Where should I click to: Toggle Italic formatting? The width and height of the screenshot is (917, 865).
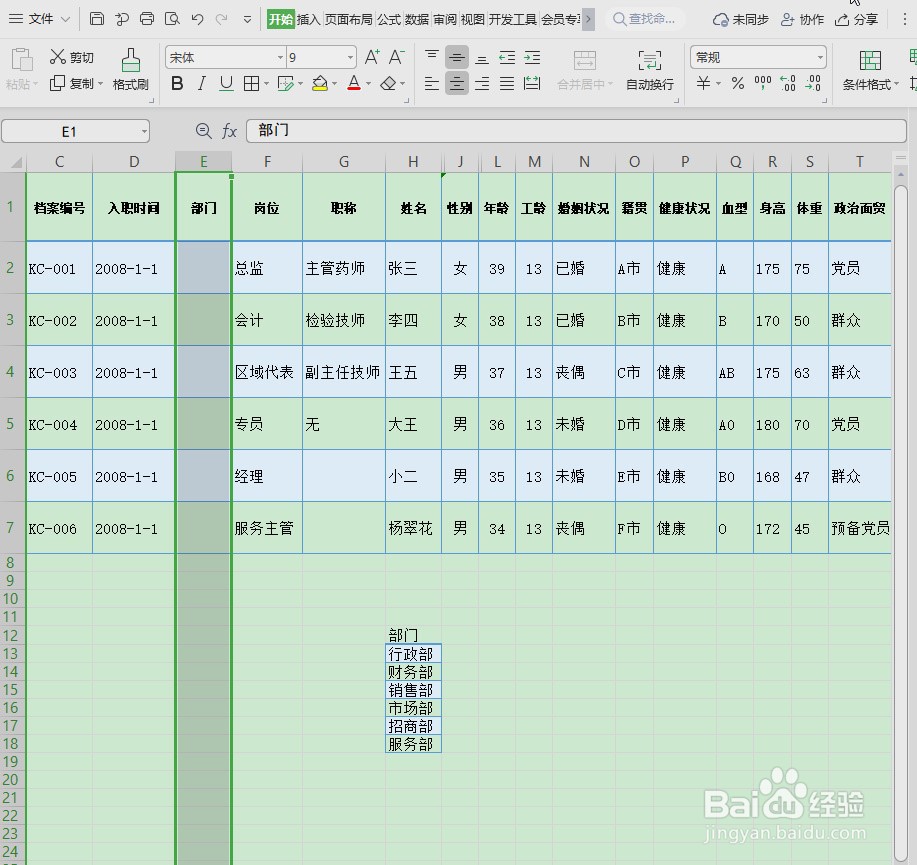click(x=202, y=84)
